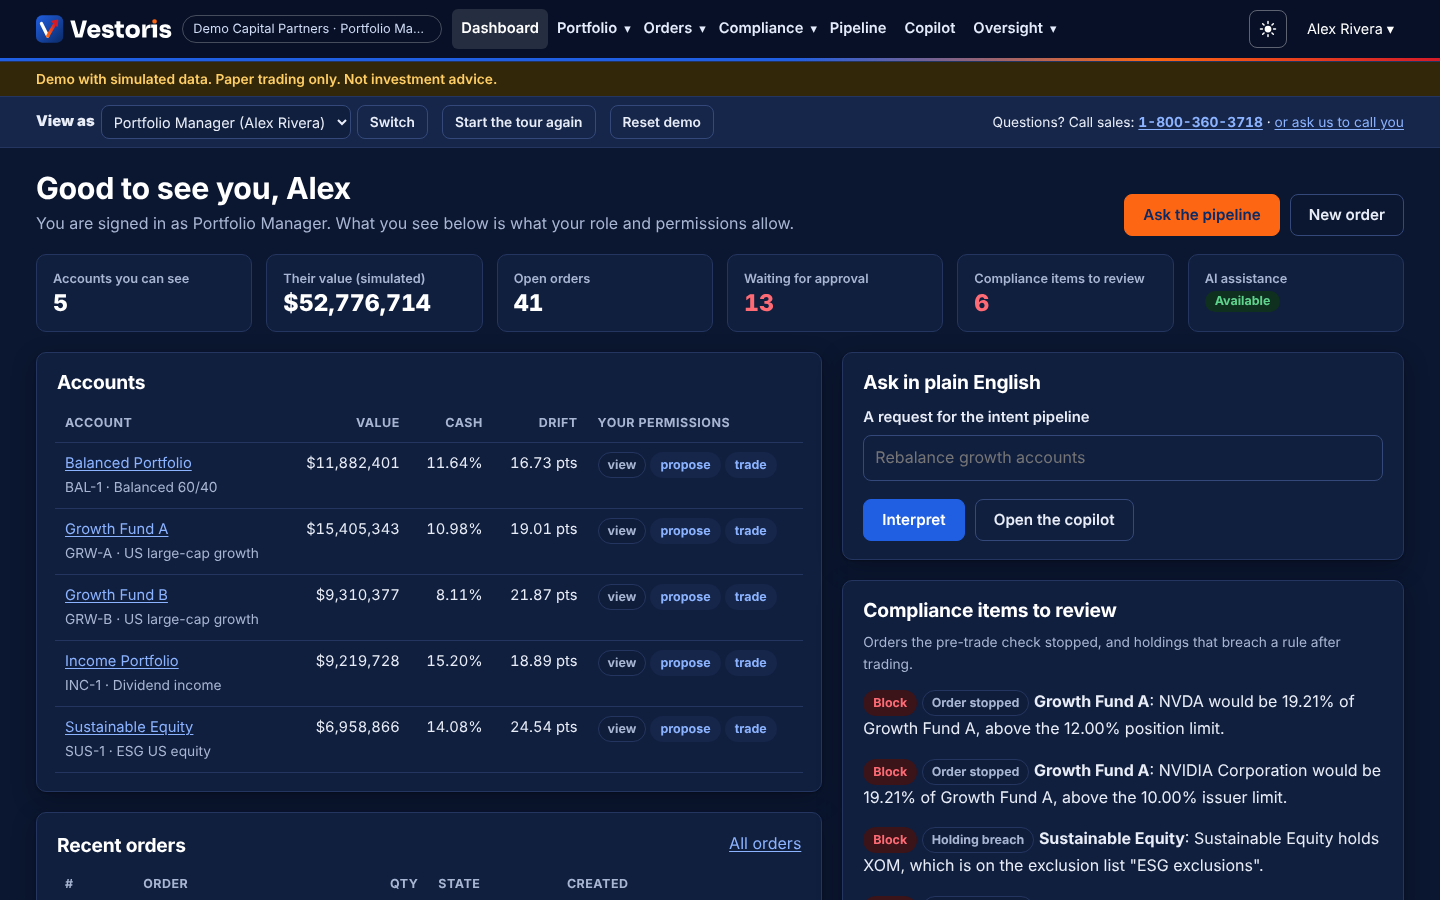Open the Alex Rivera user menu

(1350, 29)
